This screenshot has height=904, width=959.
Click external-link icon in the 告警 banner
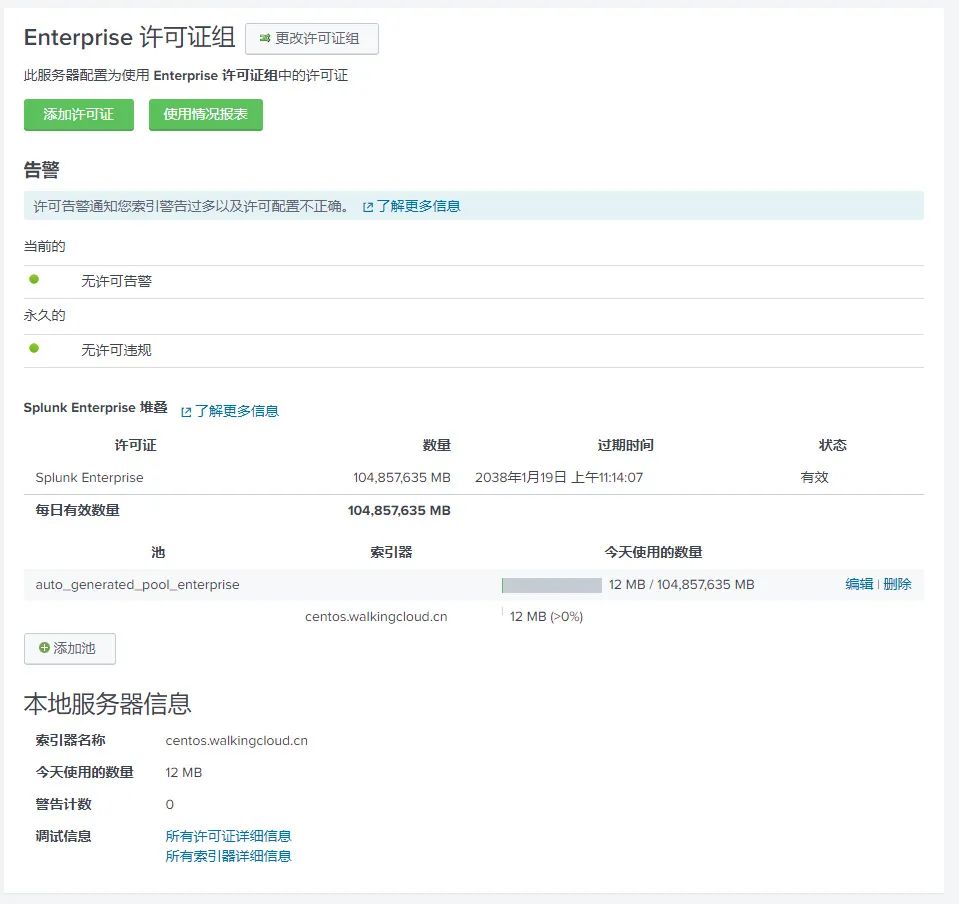click(x=368, y=207)
